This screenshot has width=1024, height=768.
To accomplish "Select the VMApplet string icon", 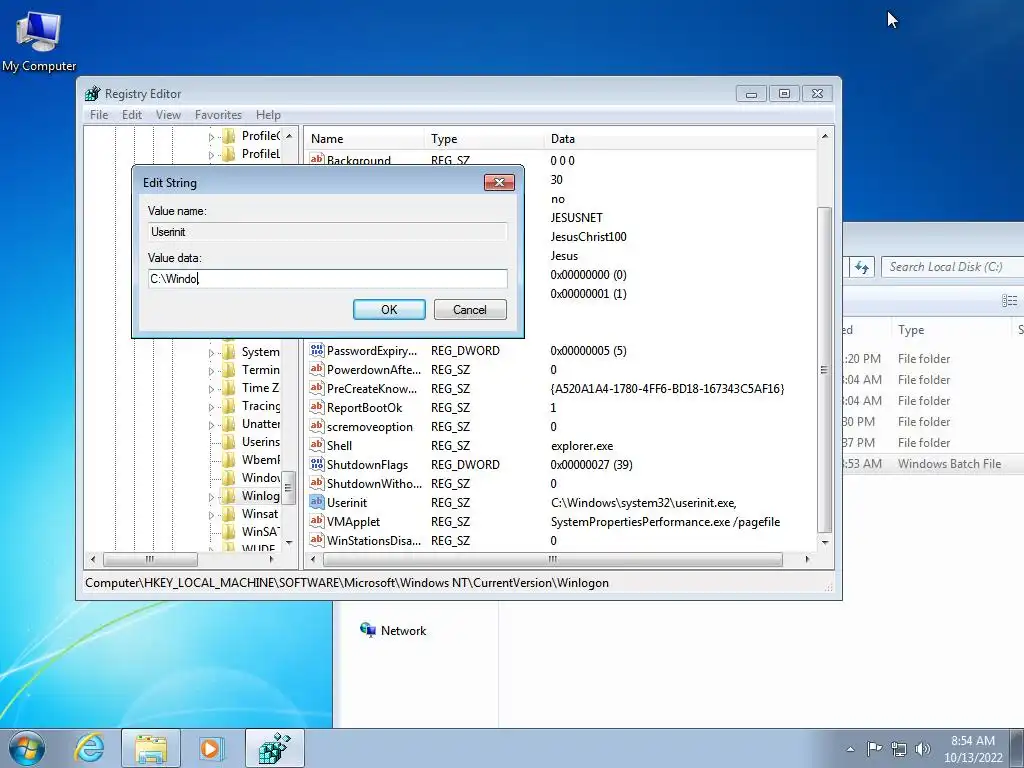I will tap(317, 520).
